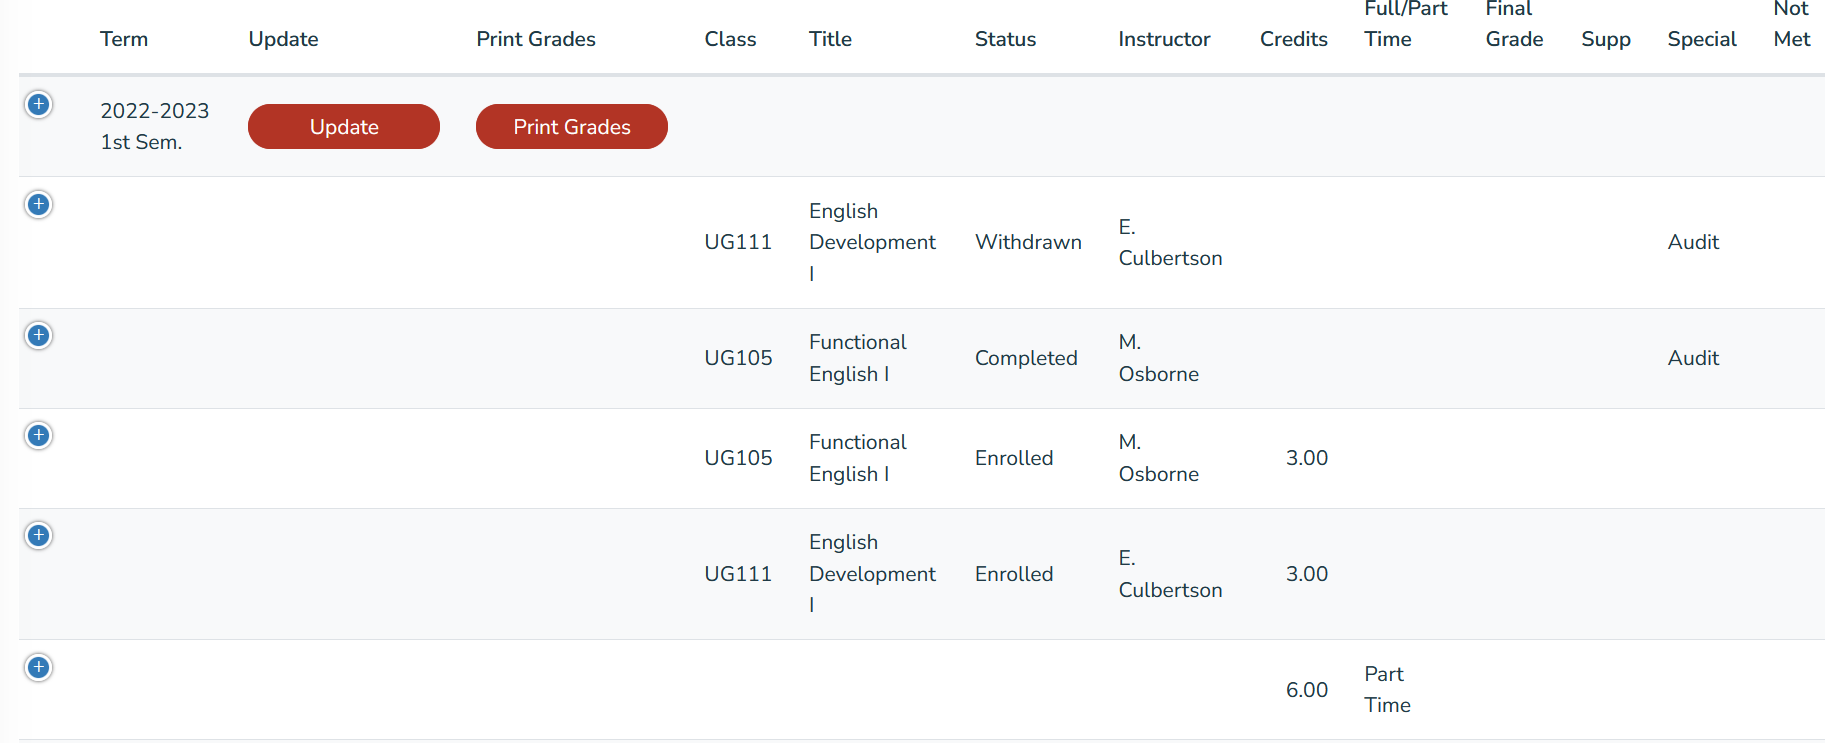Click UG111 class code in Enrolled row
Viewport: 1825px width, 743px height.
click(738, 574)
